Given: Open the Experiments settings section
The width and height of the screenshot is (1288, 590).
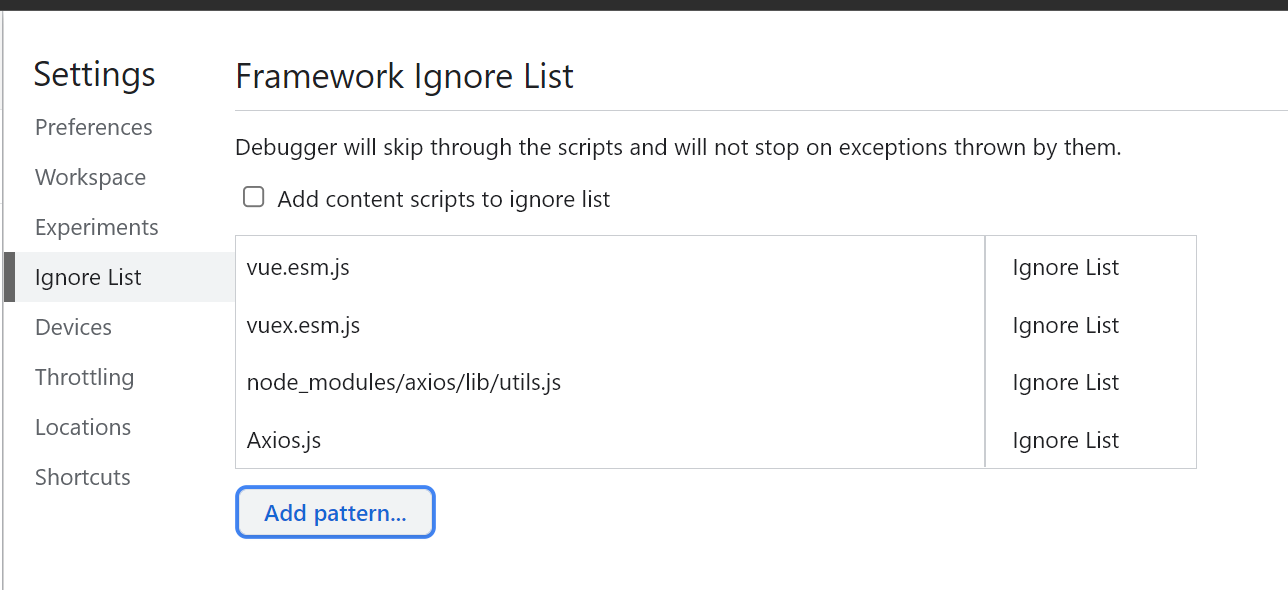Looking at the screenshot, I should tap(96, 227).
